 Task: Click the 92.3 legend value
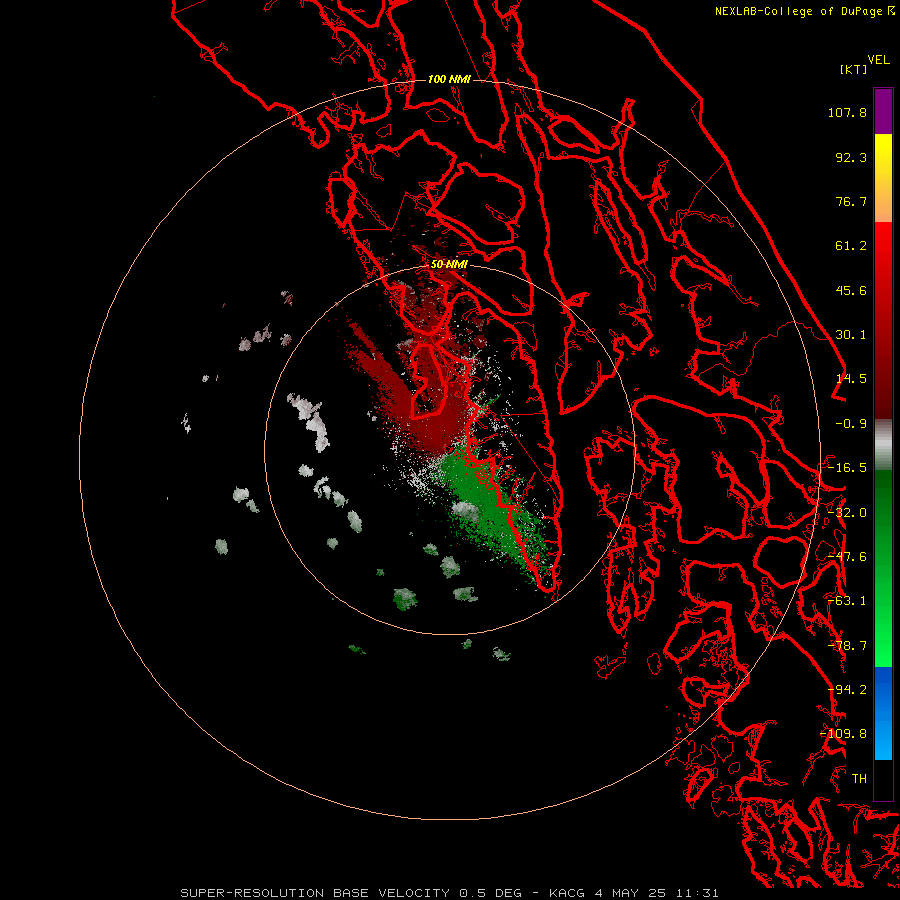pyautogui.click(x=851, y=157)
